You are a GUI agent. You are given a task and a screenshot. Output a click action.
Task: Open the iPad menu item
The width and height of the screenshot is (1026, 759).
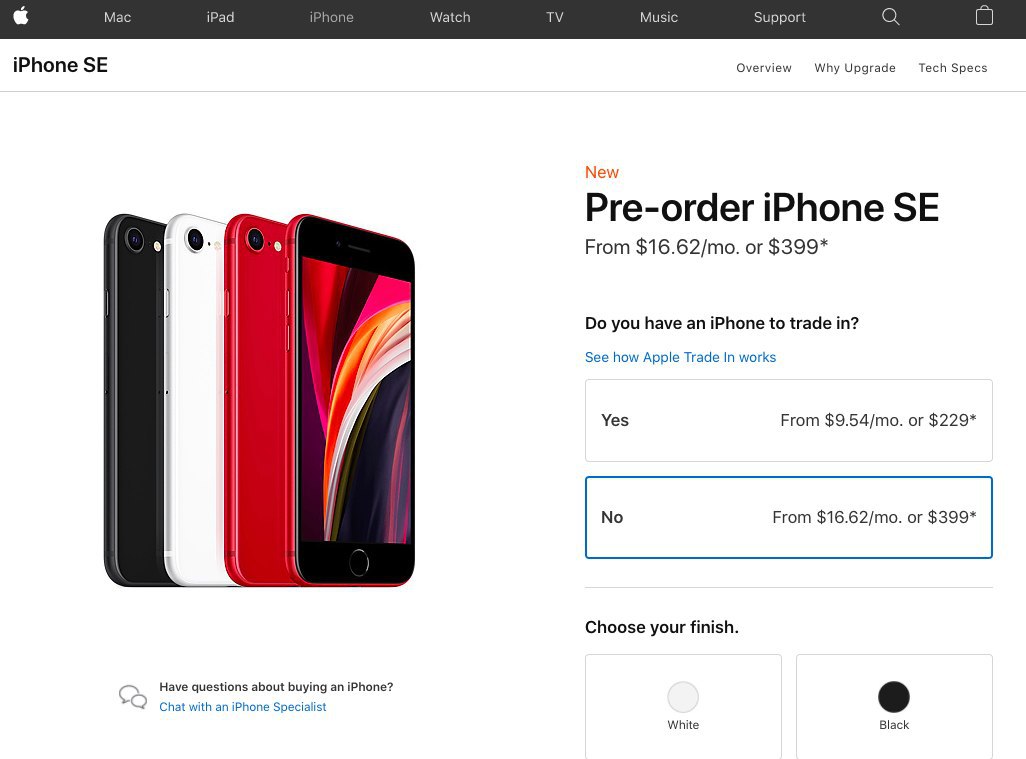(221, 18)
